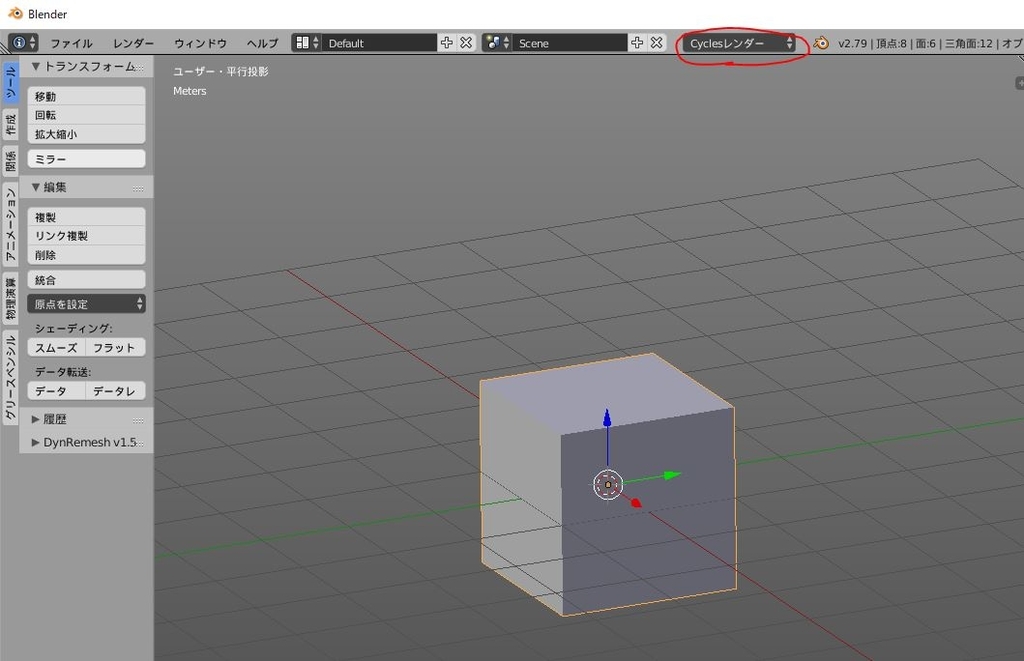Click the 削除 button
1024x661 pixels.
86,255
